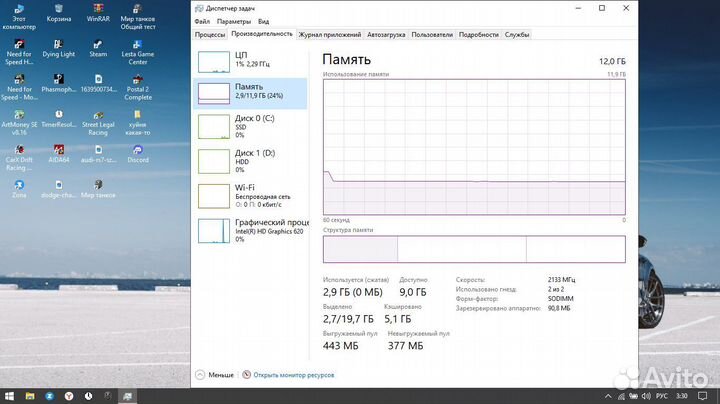Open the Windows Start menu
The height and width of the screenshot is (404, 720).
(x=9, y=396)
